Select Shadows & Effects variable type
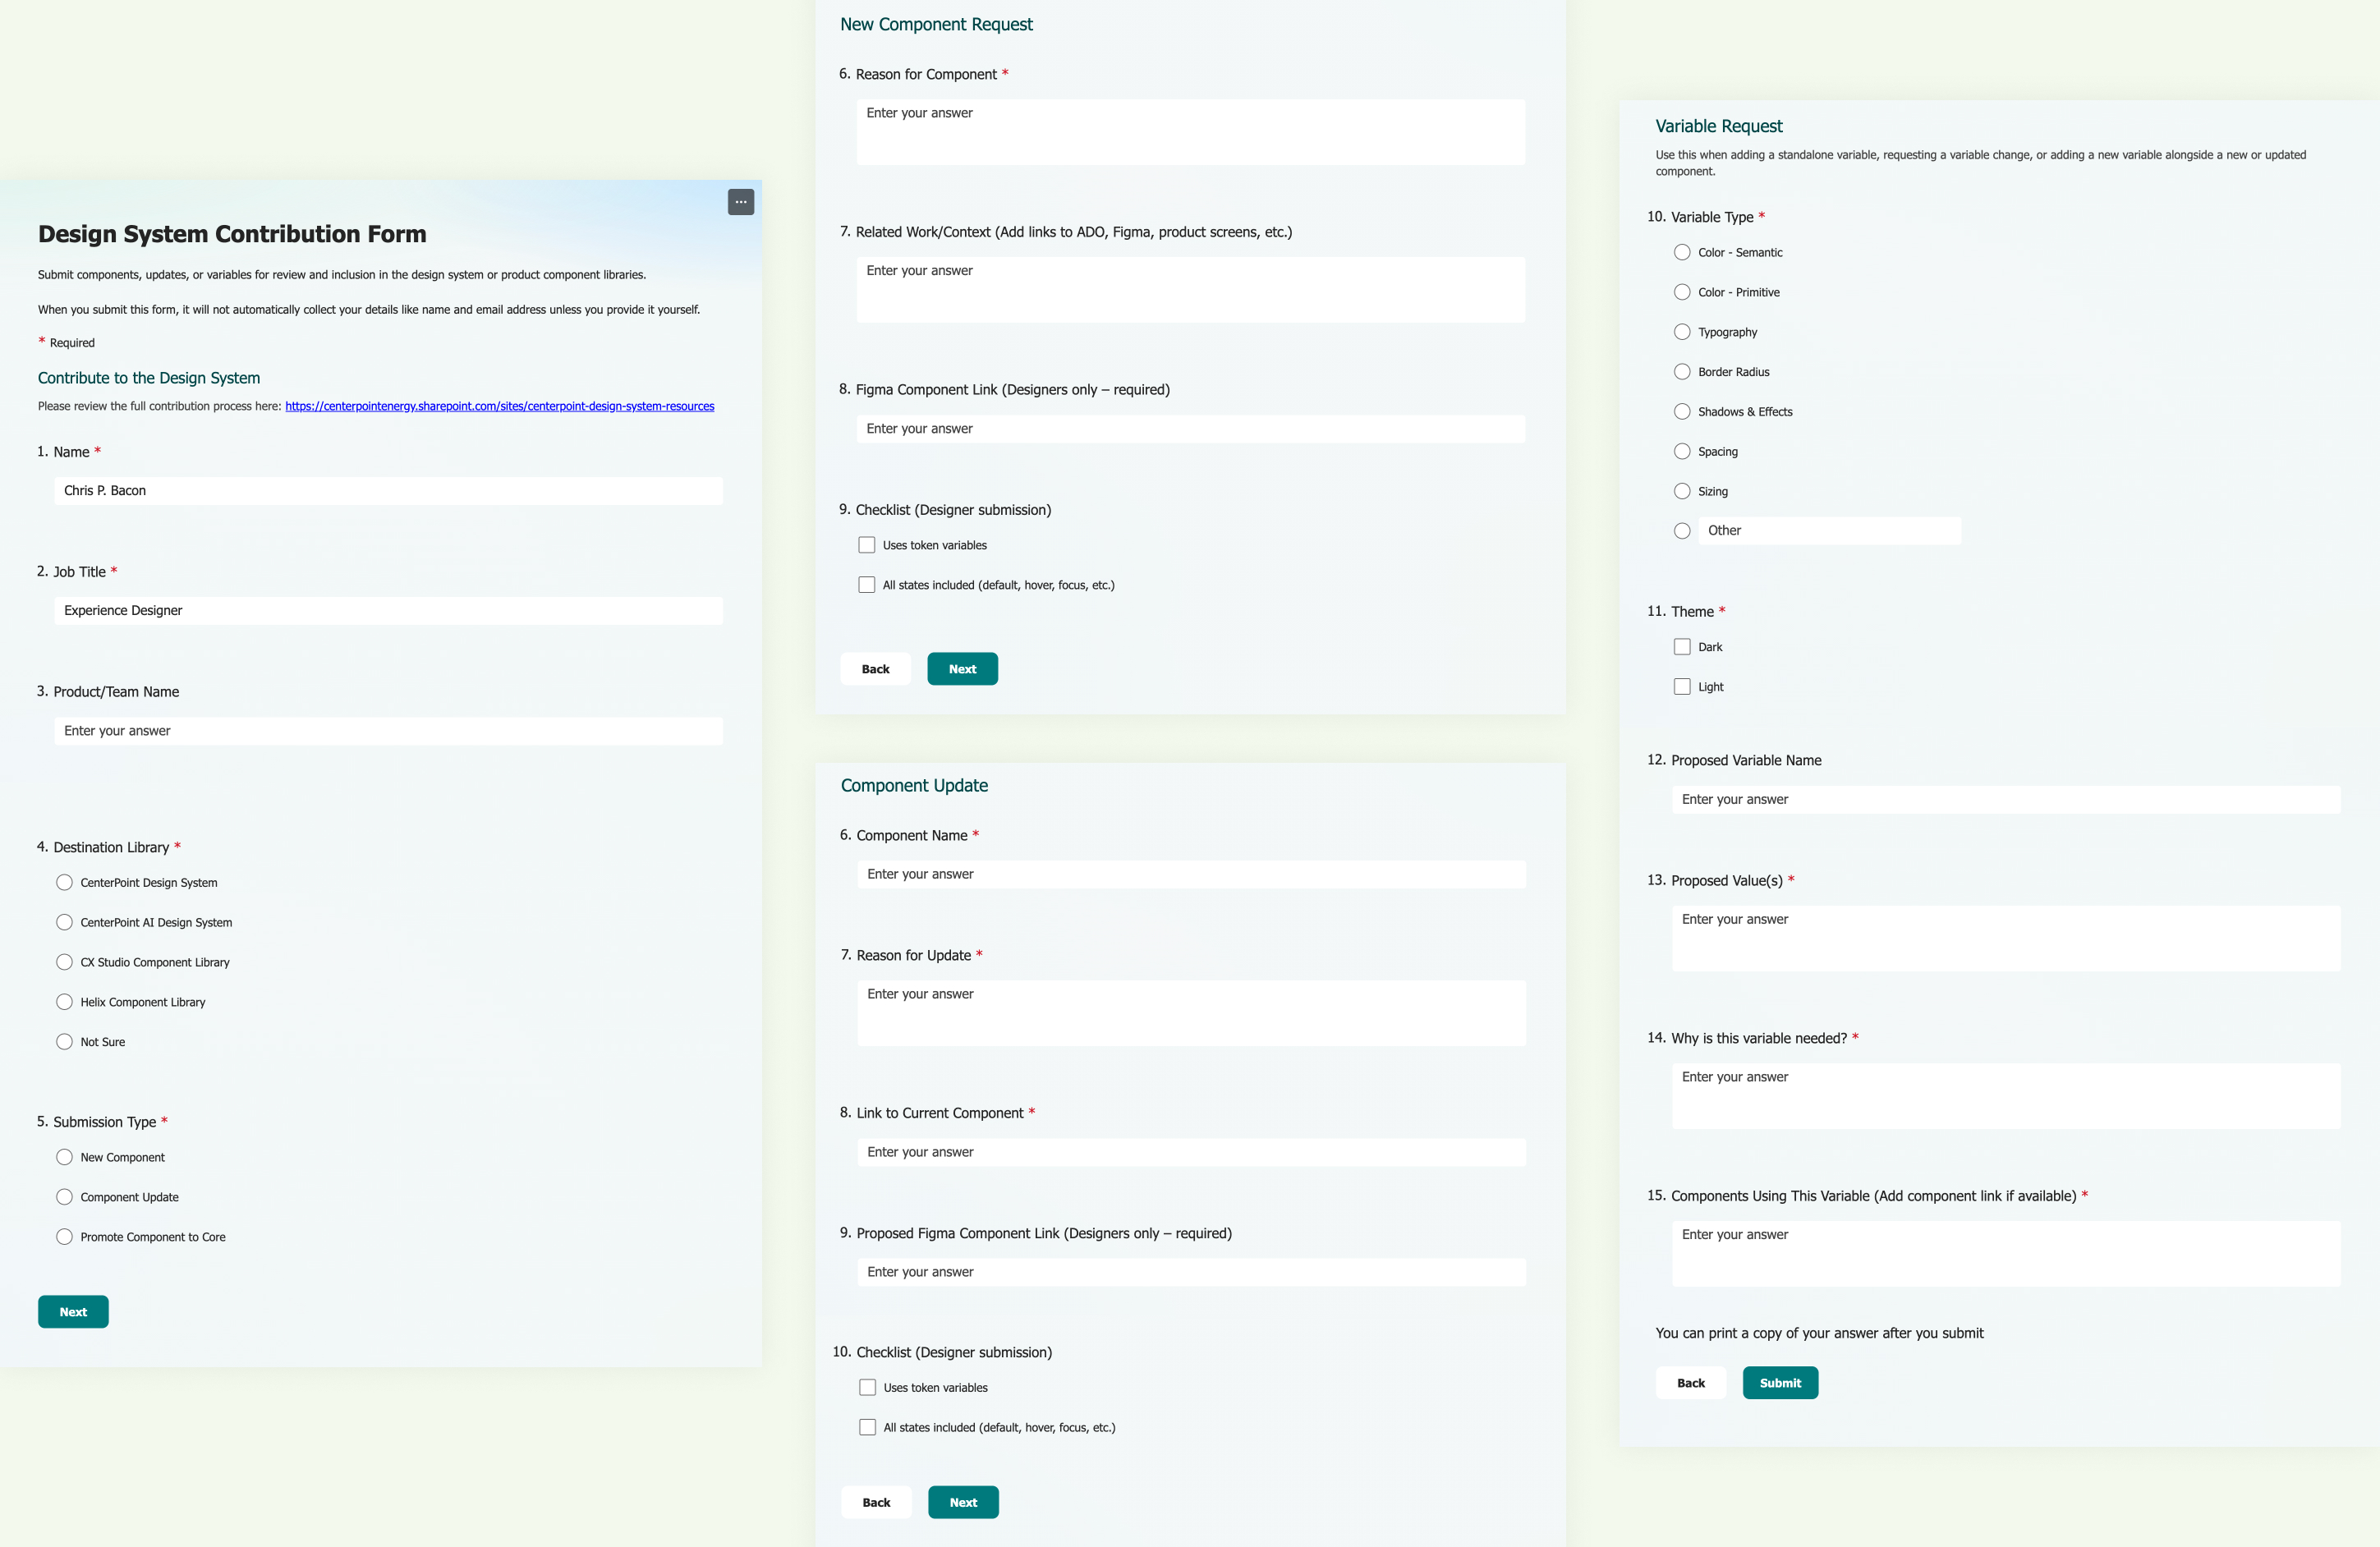 pyautogui.click(x=1683, y=412)
